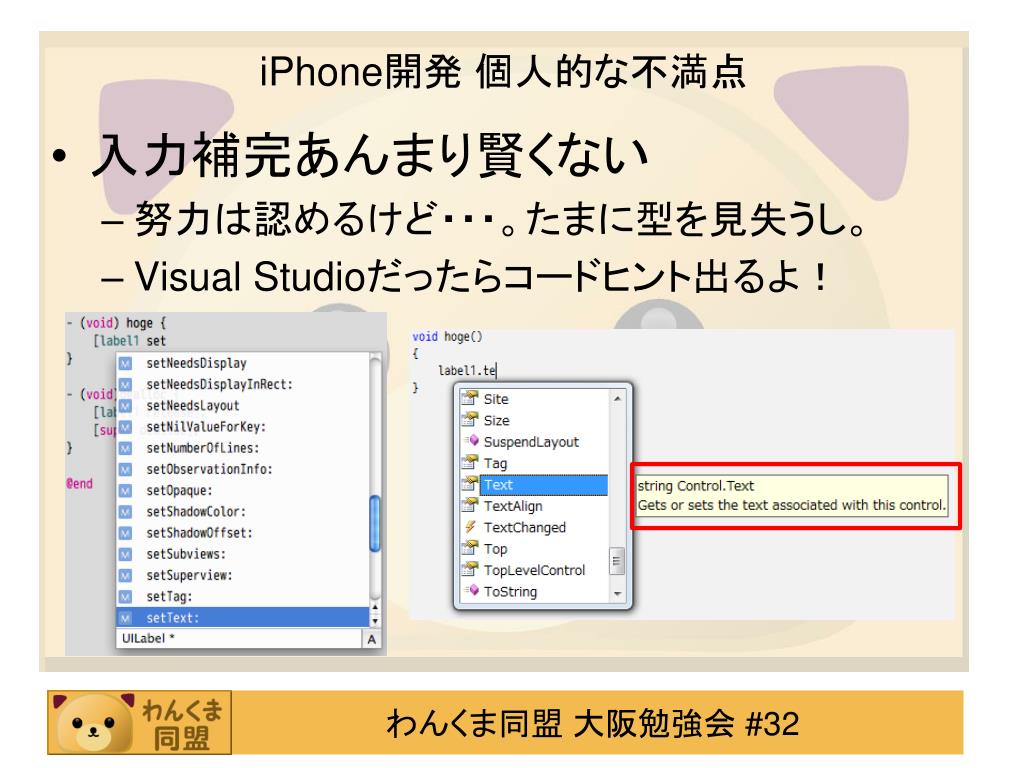Select Top in IntelliSense list
This screenshot has width=1024, height=768.
pos(495,549)
